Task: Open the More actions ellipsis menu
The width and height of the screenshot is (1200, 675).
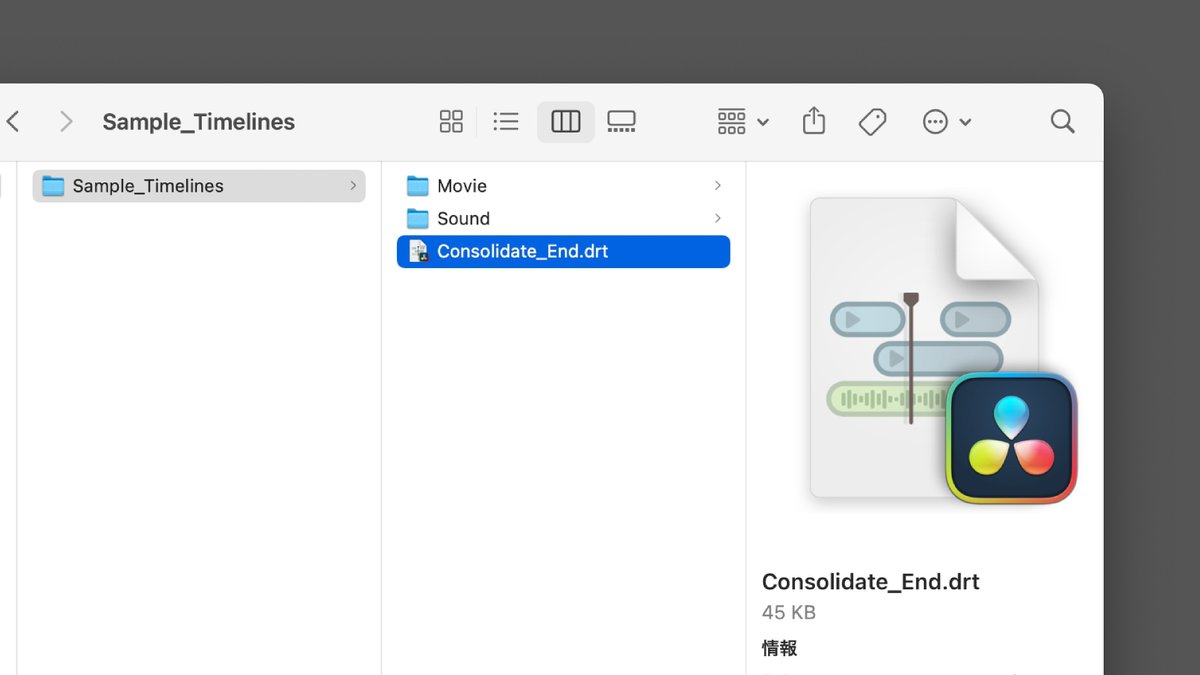Action: coord(946,122)
